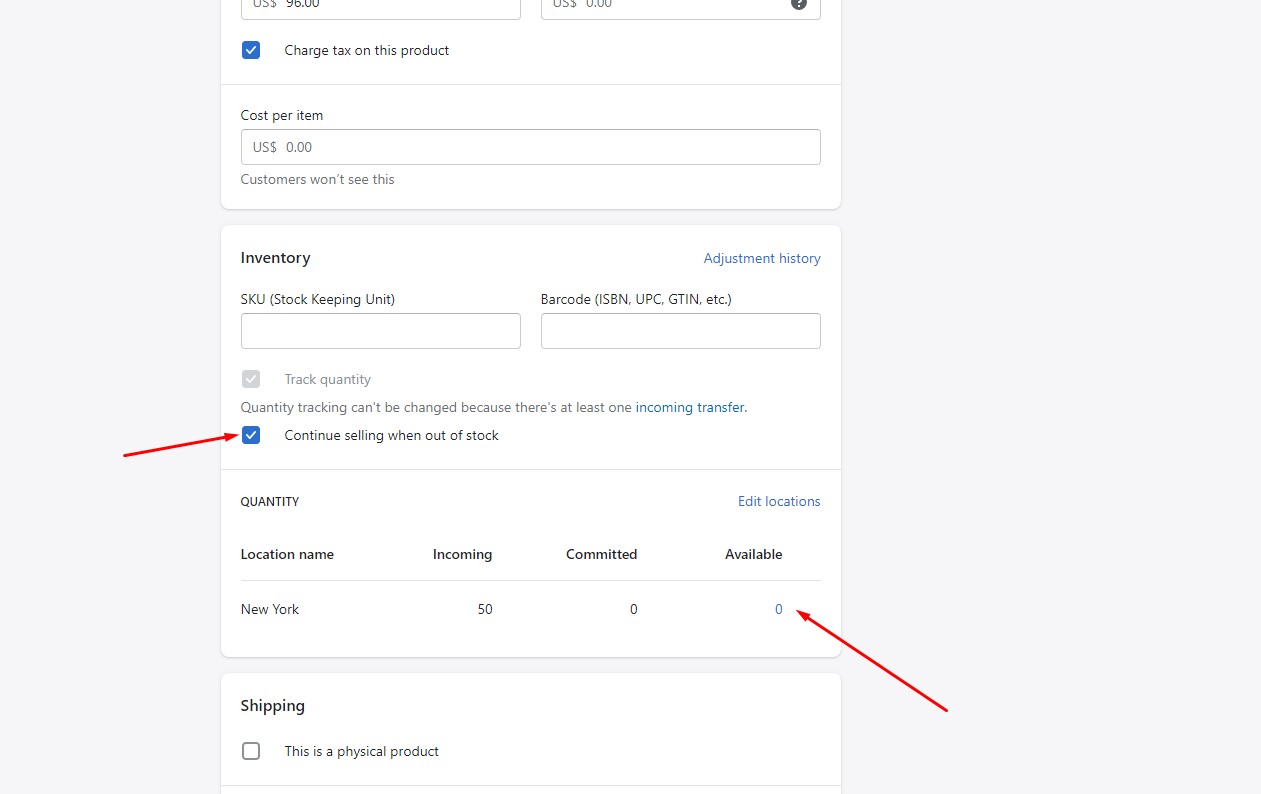
Task: Click the compare price field showing 0.00
Action: pyautogui.click(x=681, y=8)
